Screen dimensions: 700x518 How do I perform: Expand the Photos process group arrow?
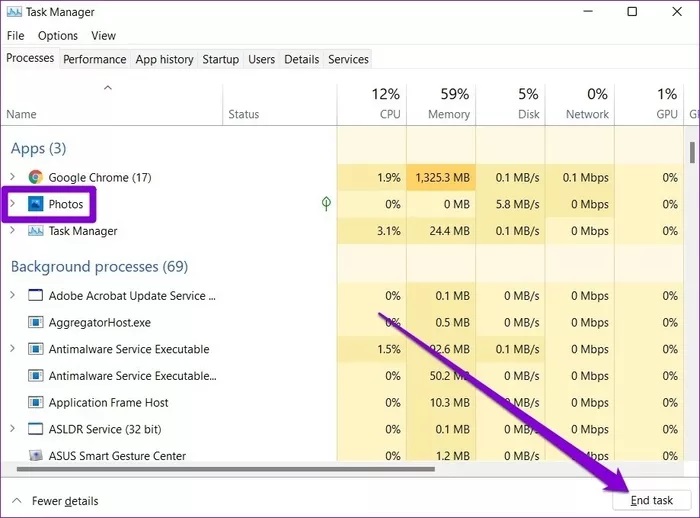pos(12,204)
